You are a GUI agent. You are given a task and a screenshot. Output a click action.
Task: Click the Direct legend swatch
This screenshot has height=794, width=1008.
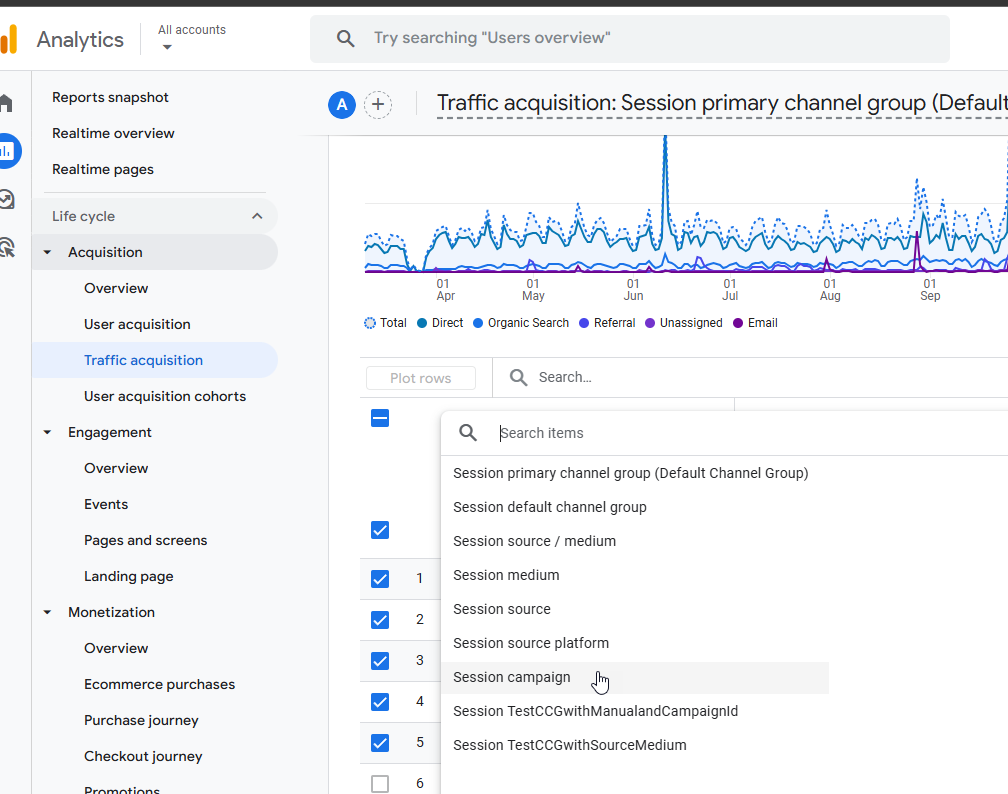coord(422,323)
